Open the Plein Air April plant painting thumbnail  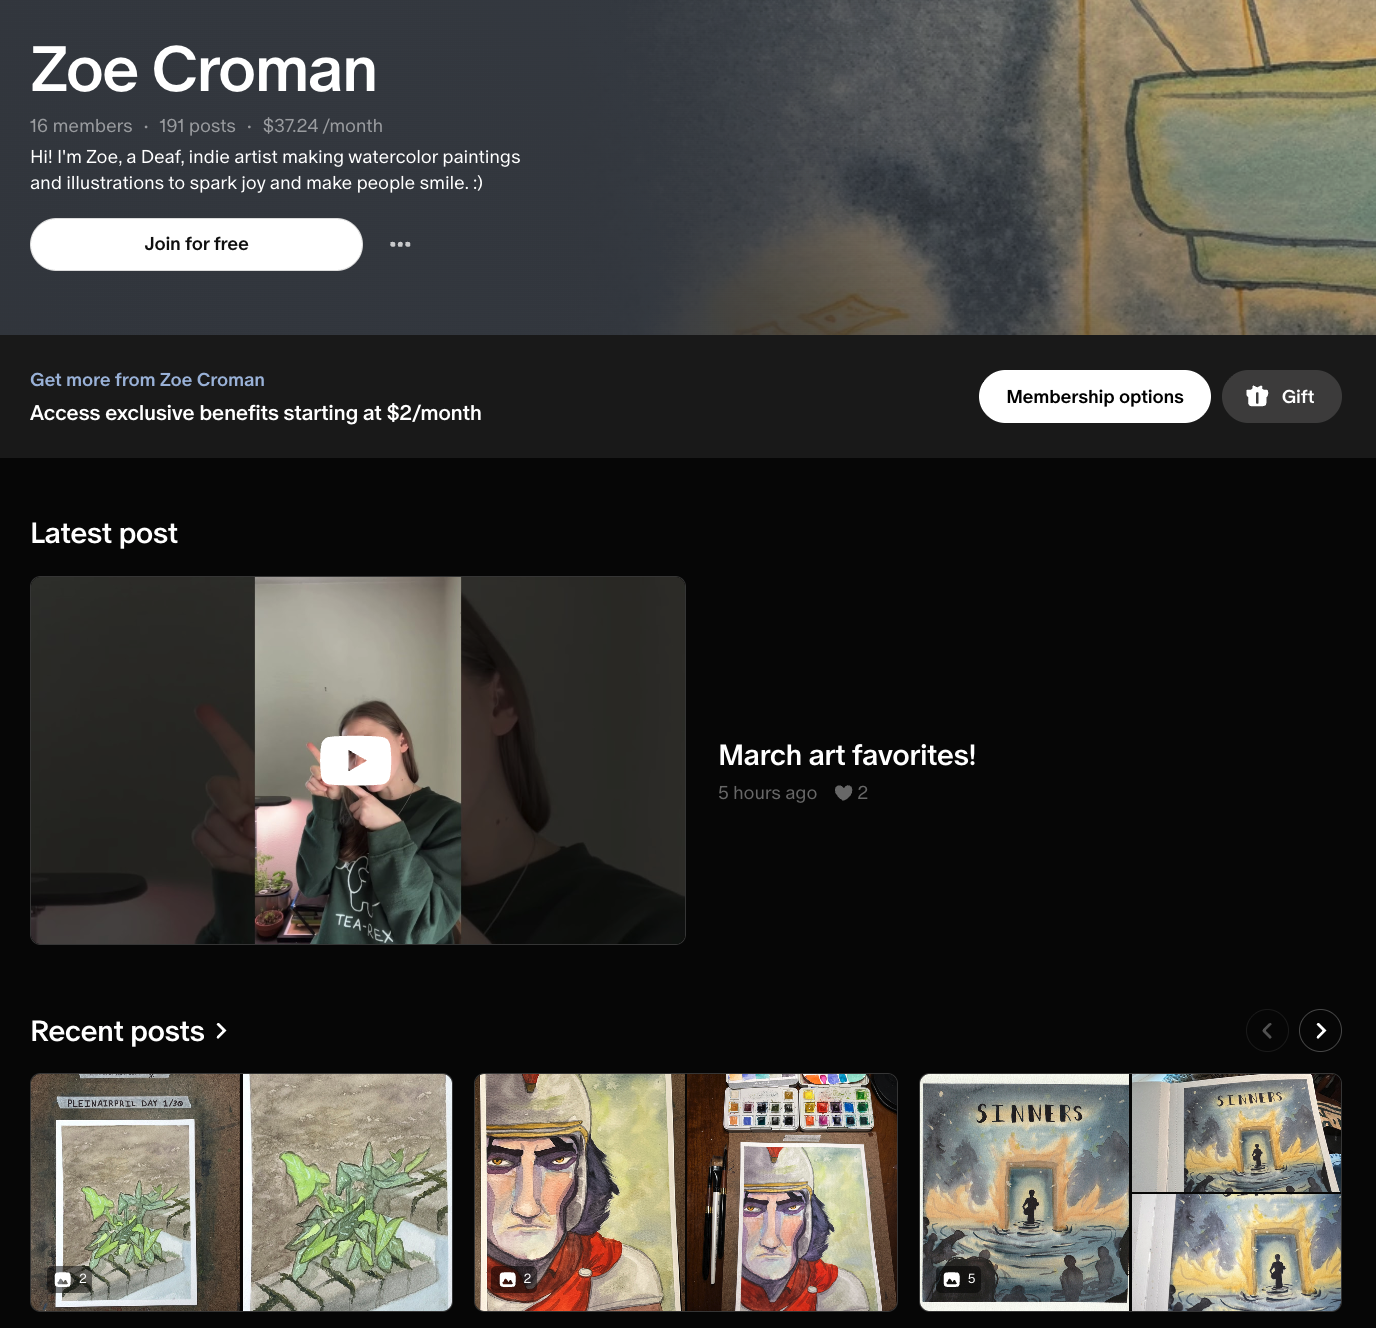click(x=241, y=1192)
